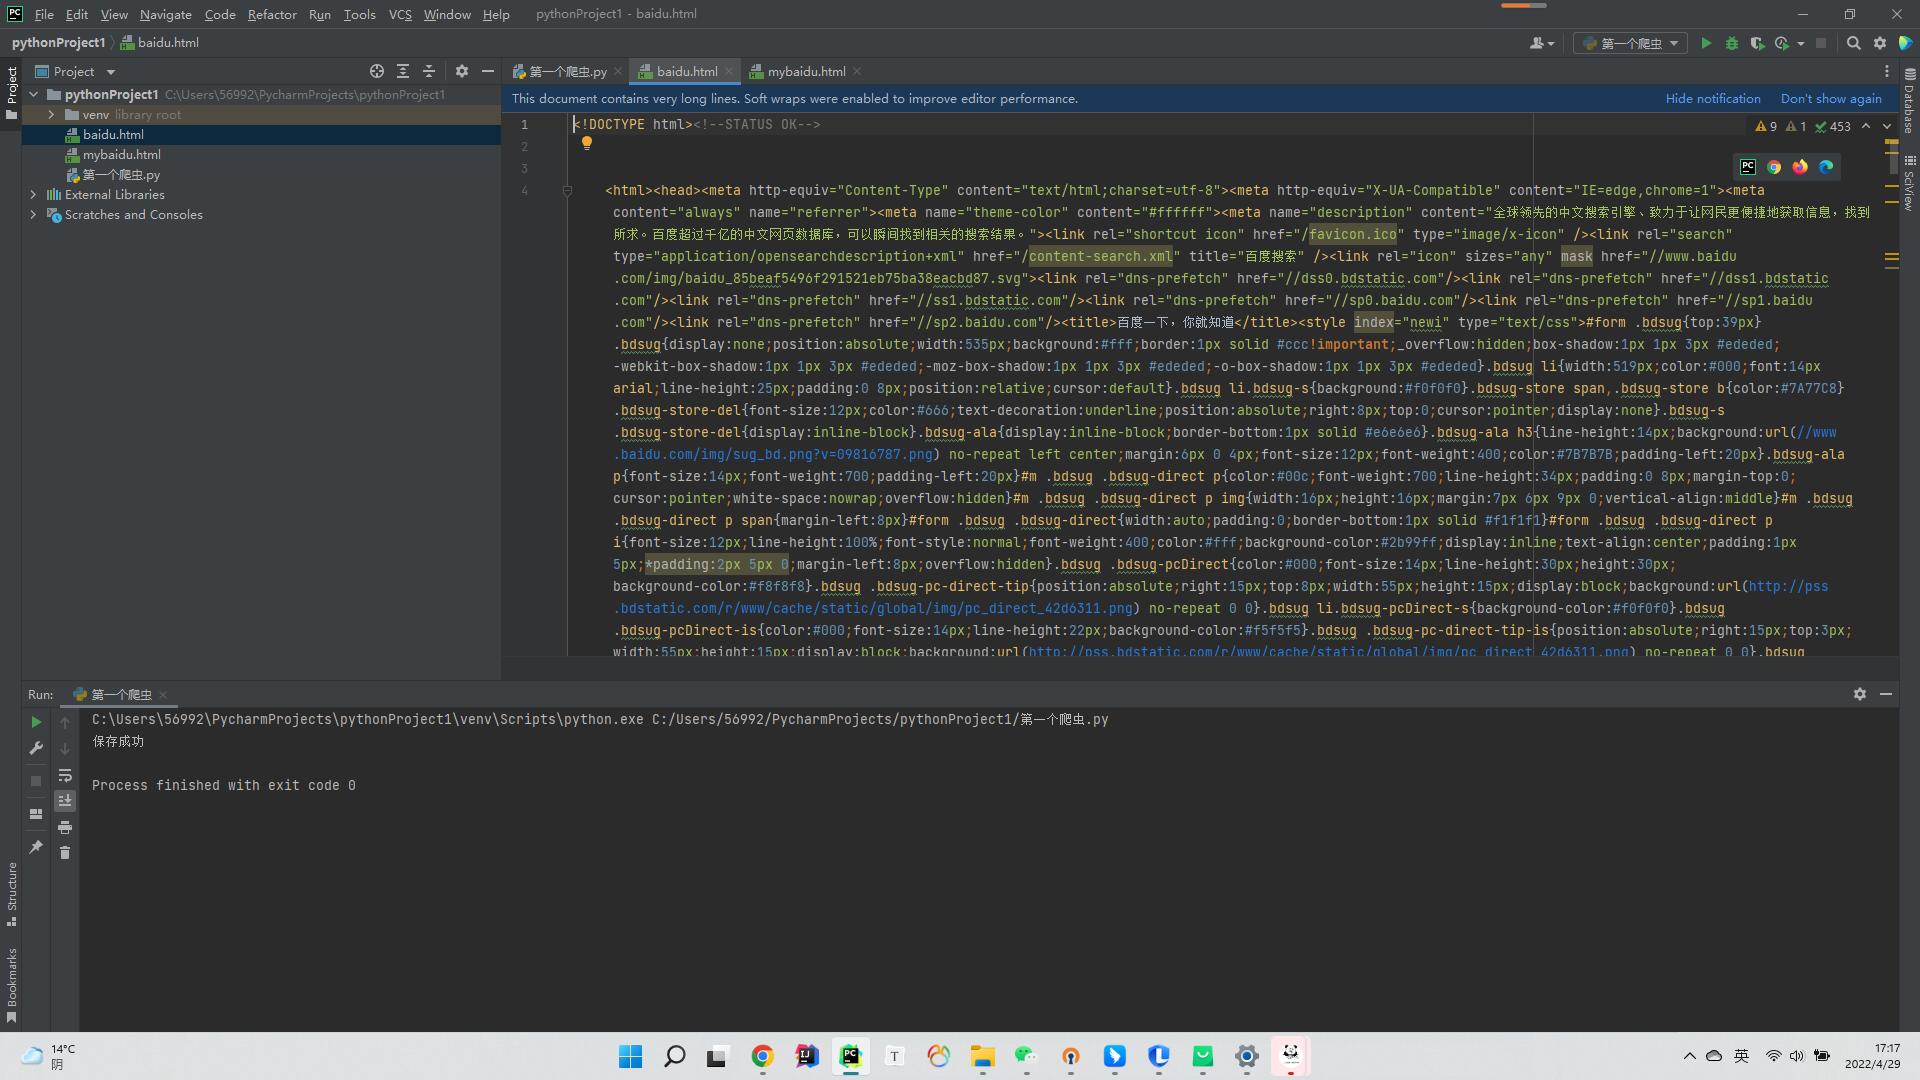The image size is (1920, 1080).
Task: Click Don't show again link
Action: 1830,98
